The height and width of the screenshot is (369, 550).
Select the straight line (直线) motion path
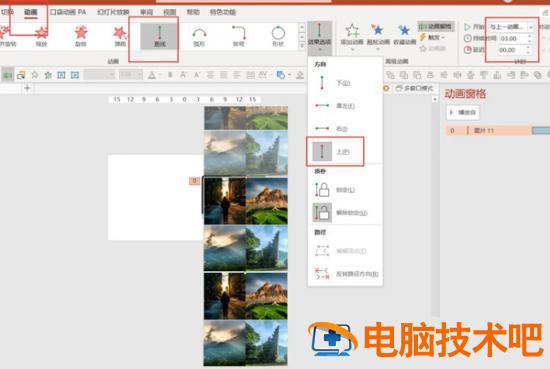point(160,36)
